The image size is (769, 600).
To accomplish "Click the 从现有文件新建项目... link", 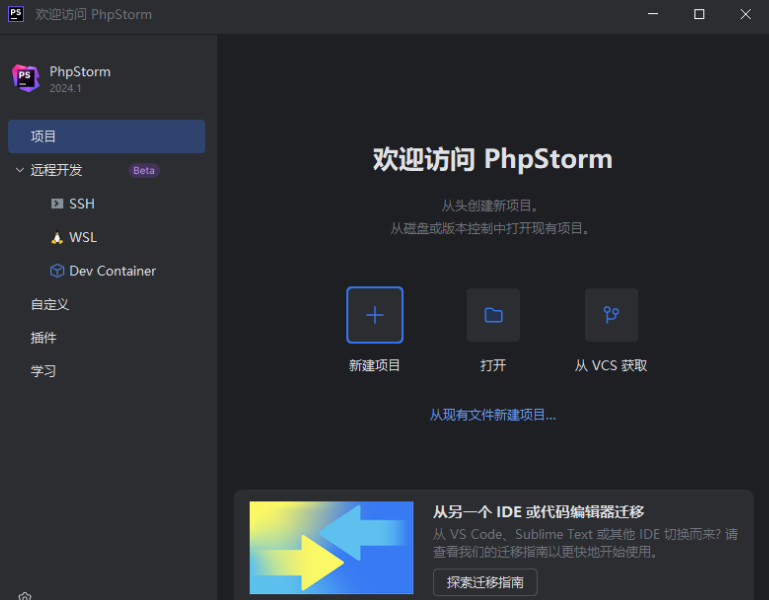I will [x=493, y=415].
